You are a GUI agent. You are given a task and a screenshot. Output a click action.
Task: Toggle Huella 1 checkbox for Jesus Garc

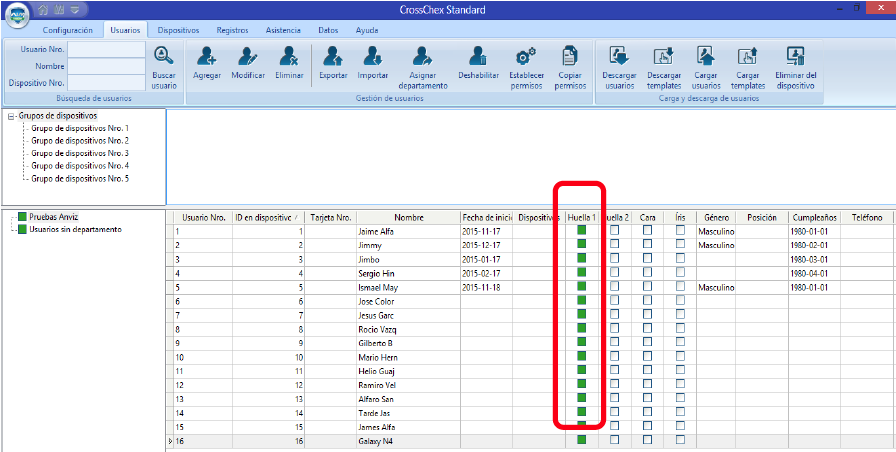[x=582, y=314]
